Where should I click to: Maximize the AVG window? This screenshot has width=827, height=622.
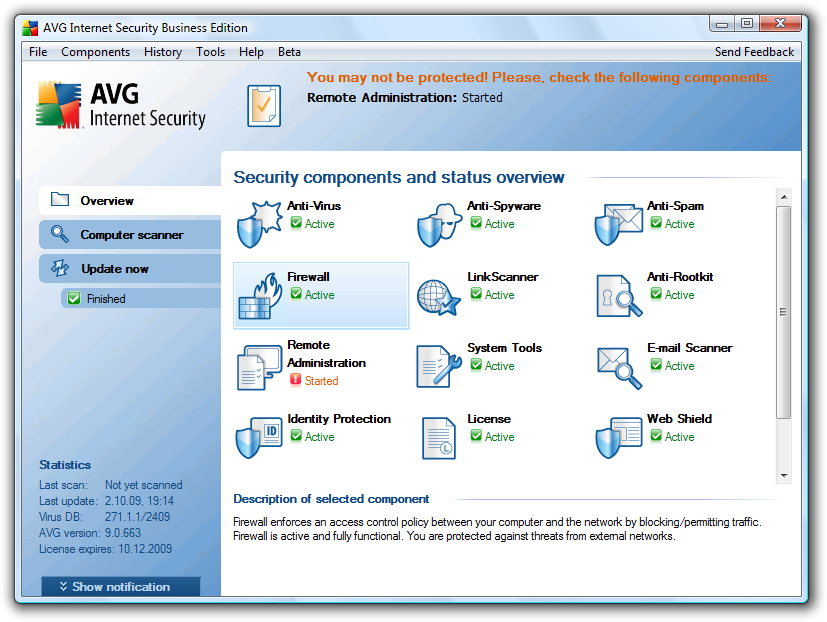[x=746, y=24]
